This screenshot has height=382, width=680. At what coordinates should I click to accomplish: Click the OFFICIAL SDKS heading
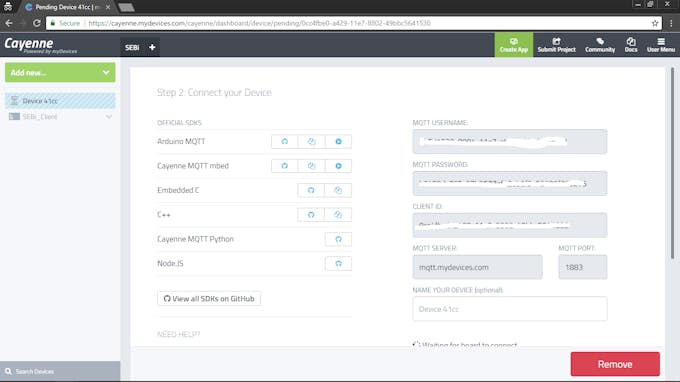coord(179,123)
